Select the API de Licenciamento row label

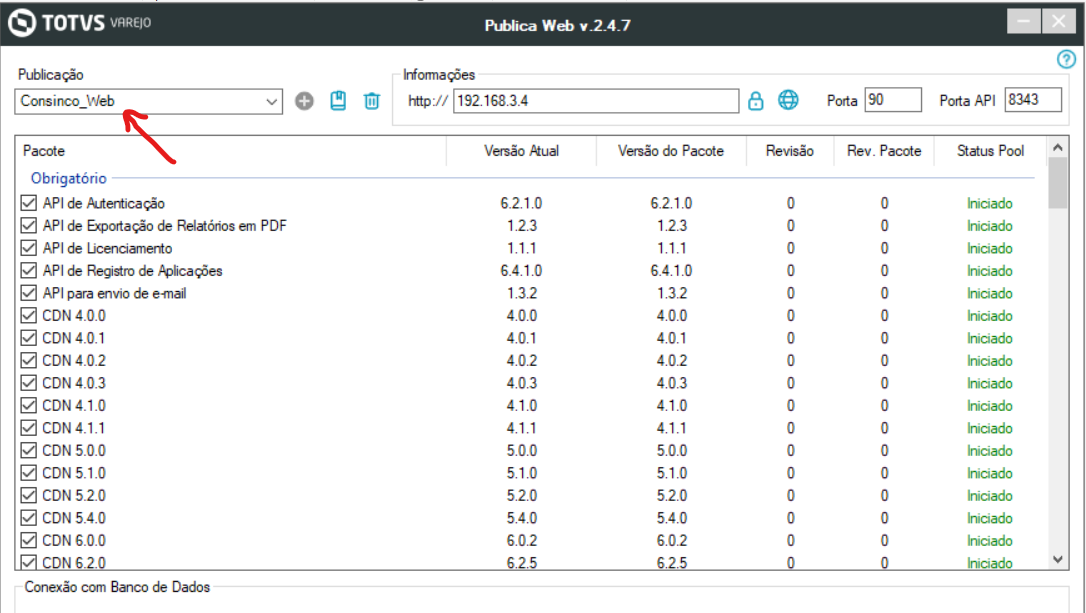[x=107, y=248]
